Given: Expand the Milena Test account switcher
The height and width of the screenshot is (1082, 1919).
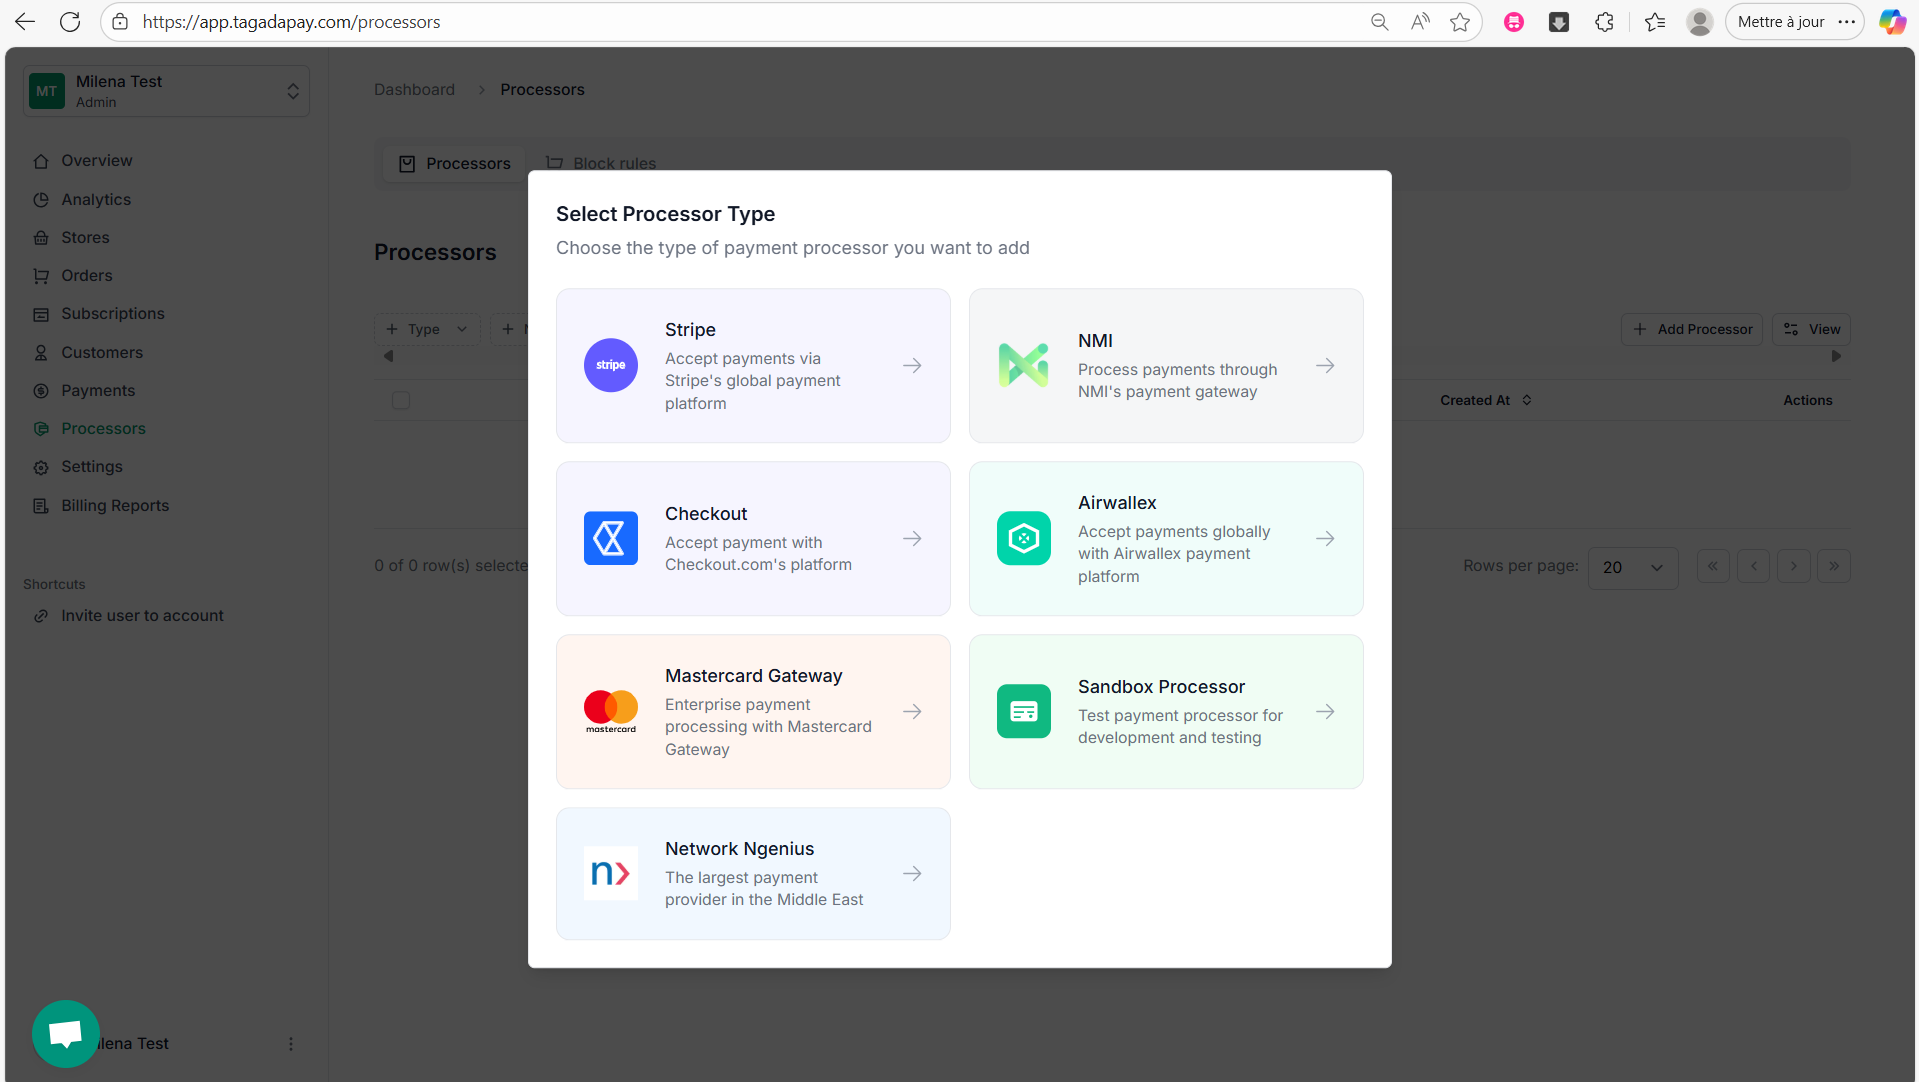Looking at the screenshot, I should (166, 91).
